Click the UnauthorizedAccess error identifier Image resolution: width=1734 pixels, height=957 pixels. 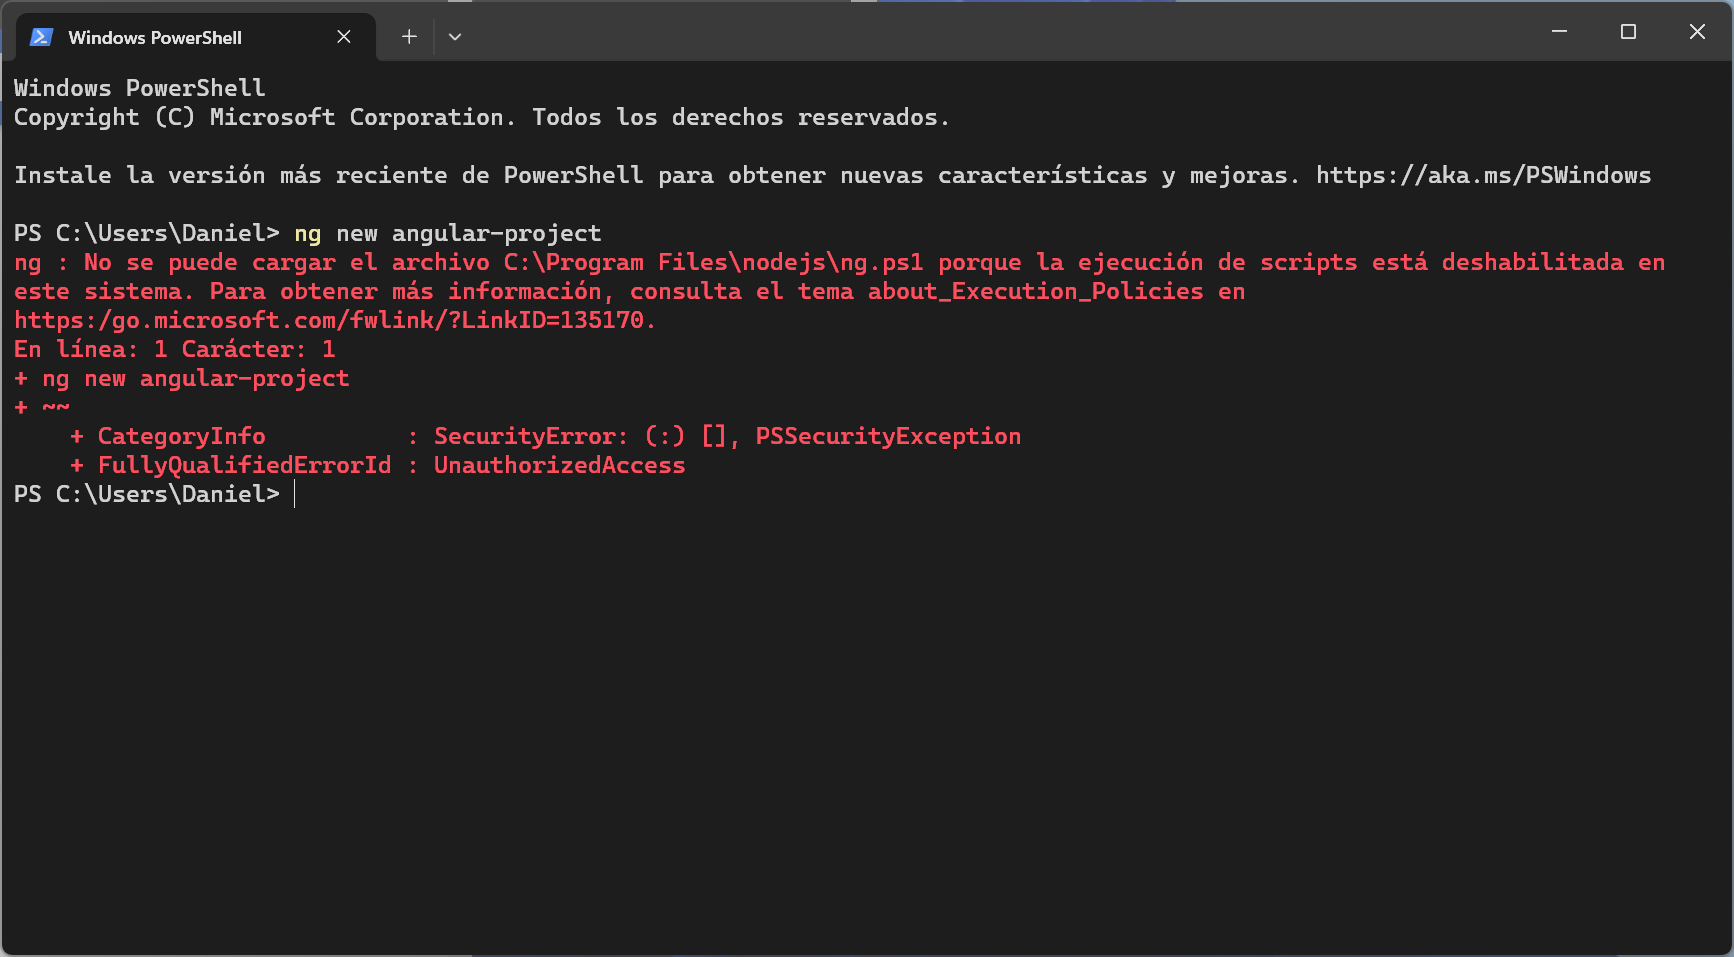(x=559, y=464)
